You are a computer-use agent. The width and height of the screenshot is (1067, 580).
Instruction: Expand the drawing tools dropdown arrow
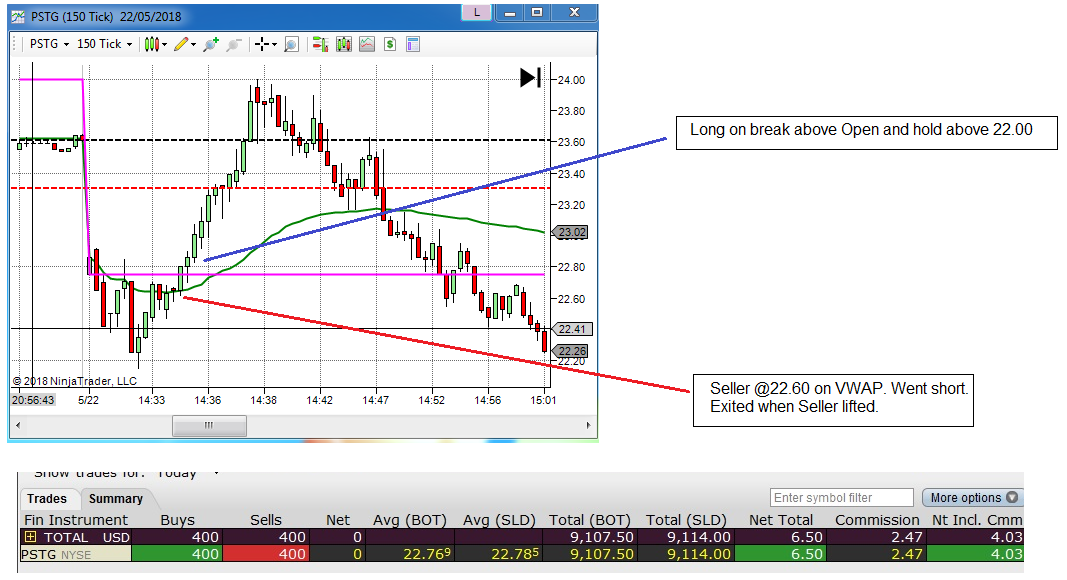tap(194, 45)
